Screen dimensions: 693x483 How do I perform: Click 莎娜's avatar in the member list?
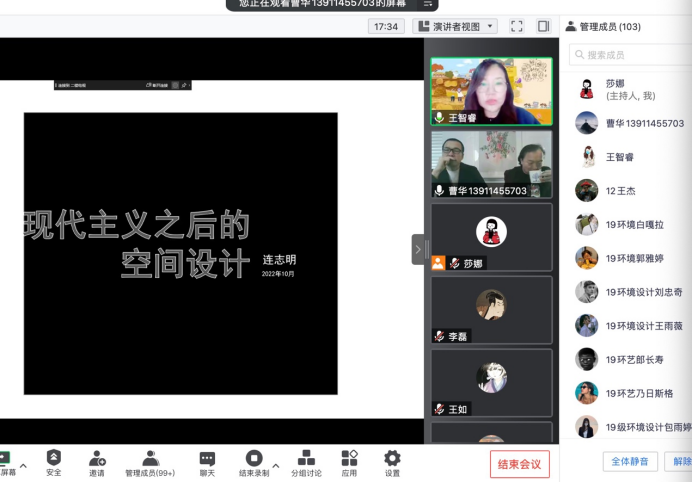[x=586, y=89]
